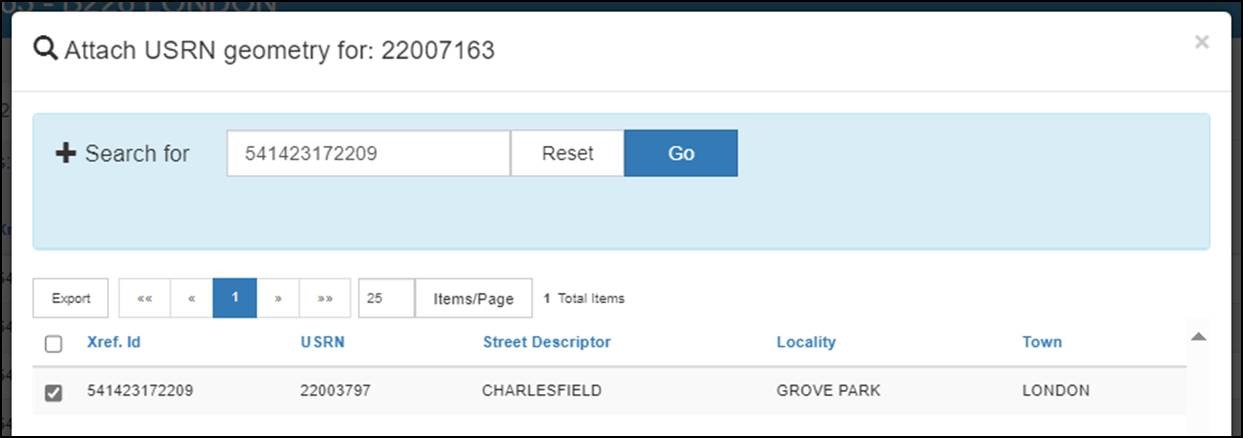Go to the next results page
Viewport: 1243px width, 438px height.
point(278,298)
